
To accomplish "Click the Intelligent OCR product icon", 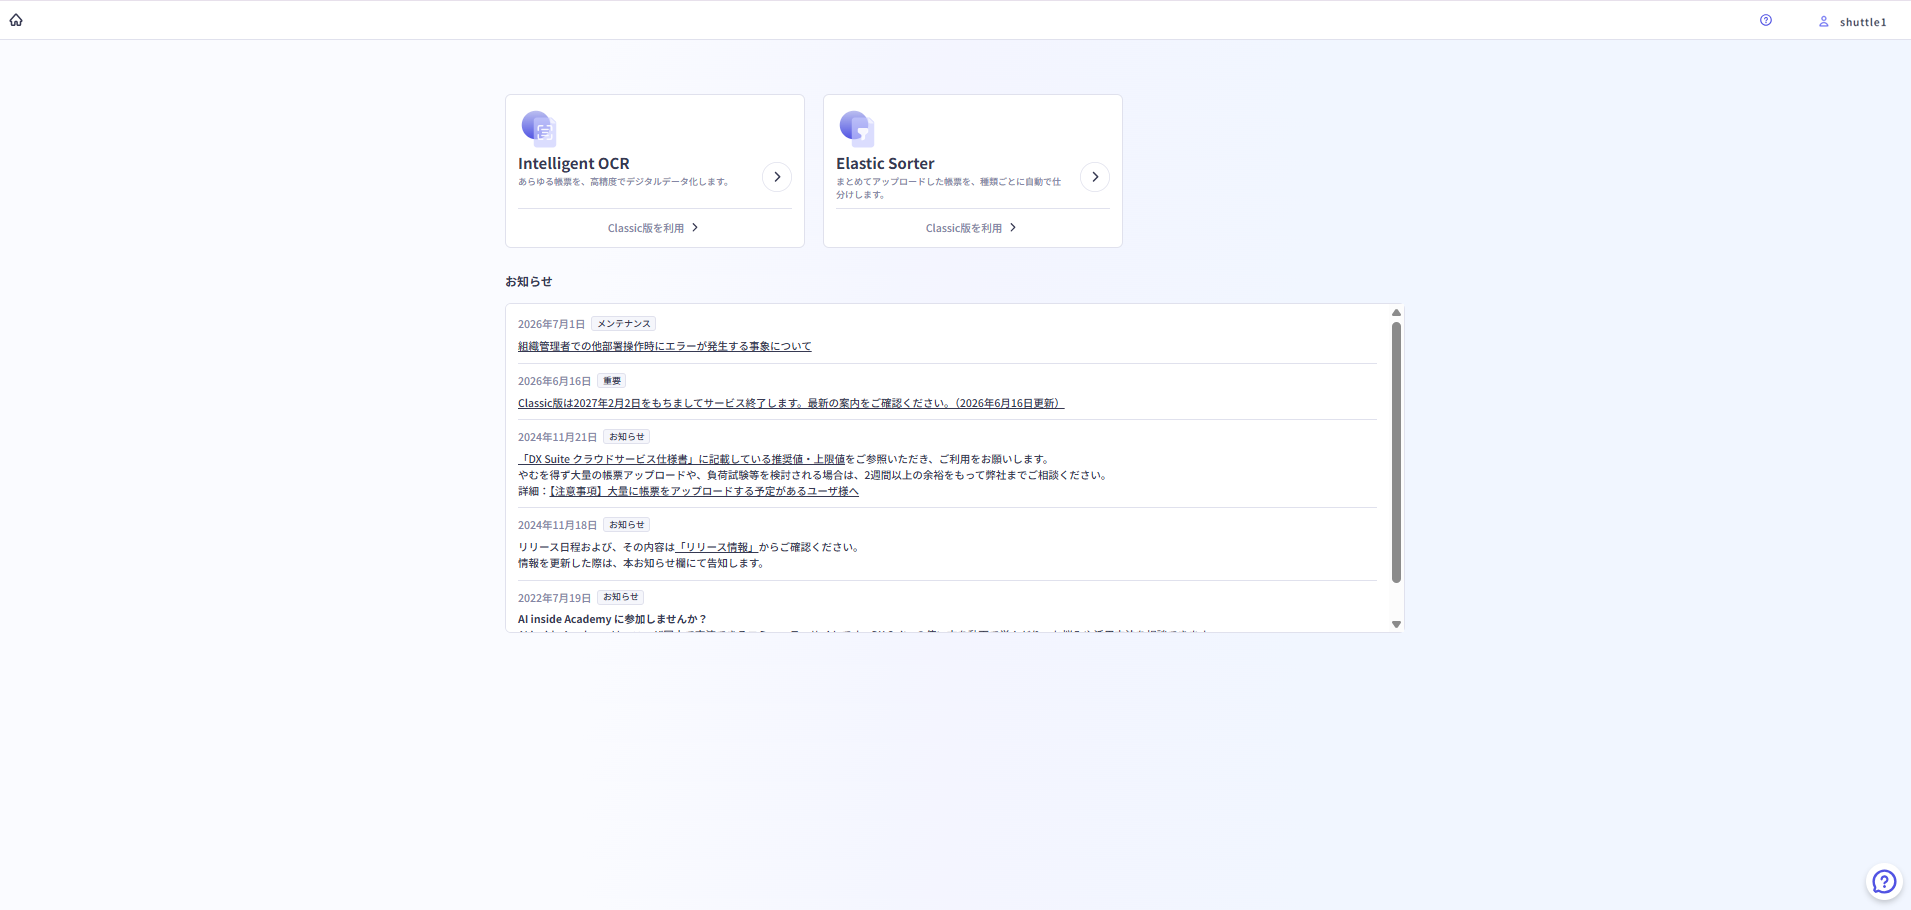I will 539,128.
